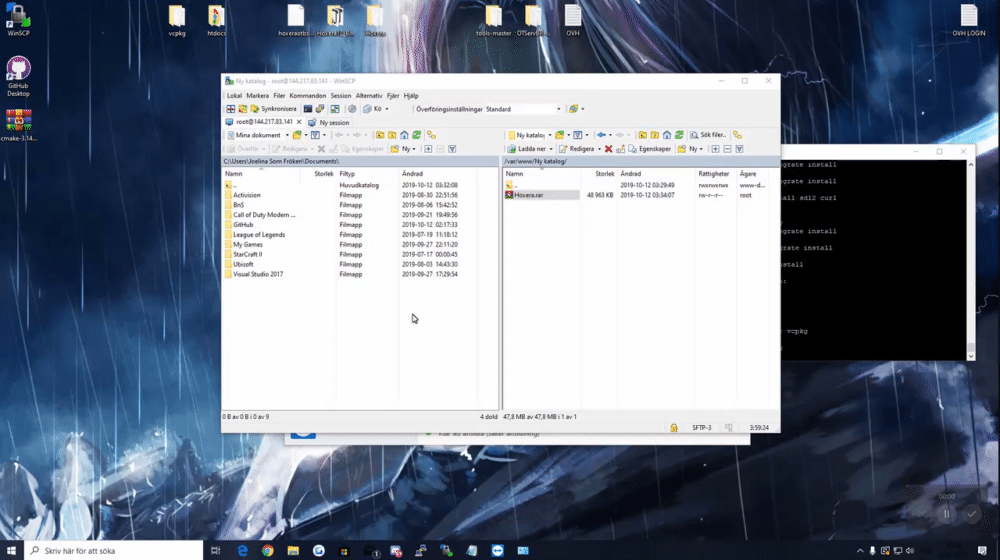The height and width of the screenshot is (560, 1000).
Task: Refresh the remote panel
Action: (x=679, y=135)
